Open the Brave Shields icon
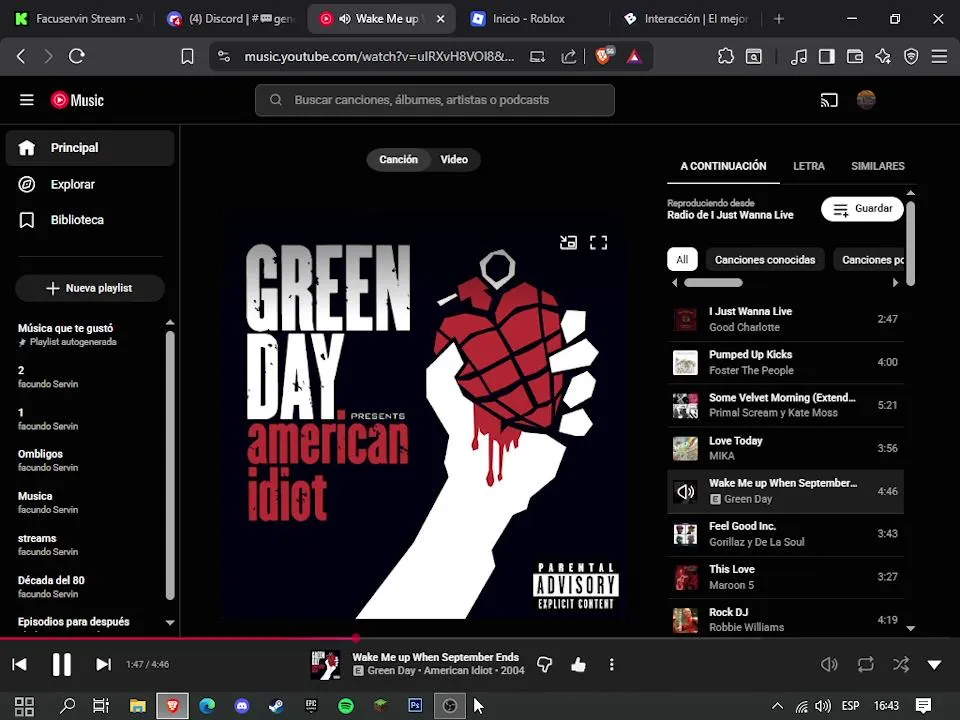 pos(603,56)
